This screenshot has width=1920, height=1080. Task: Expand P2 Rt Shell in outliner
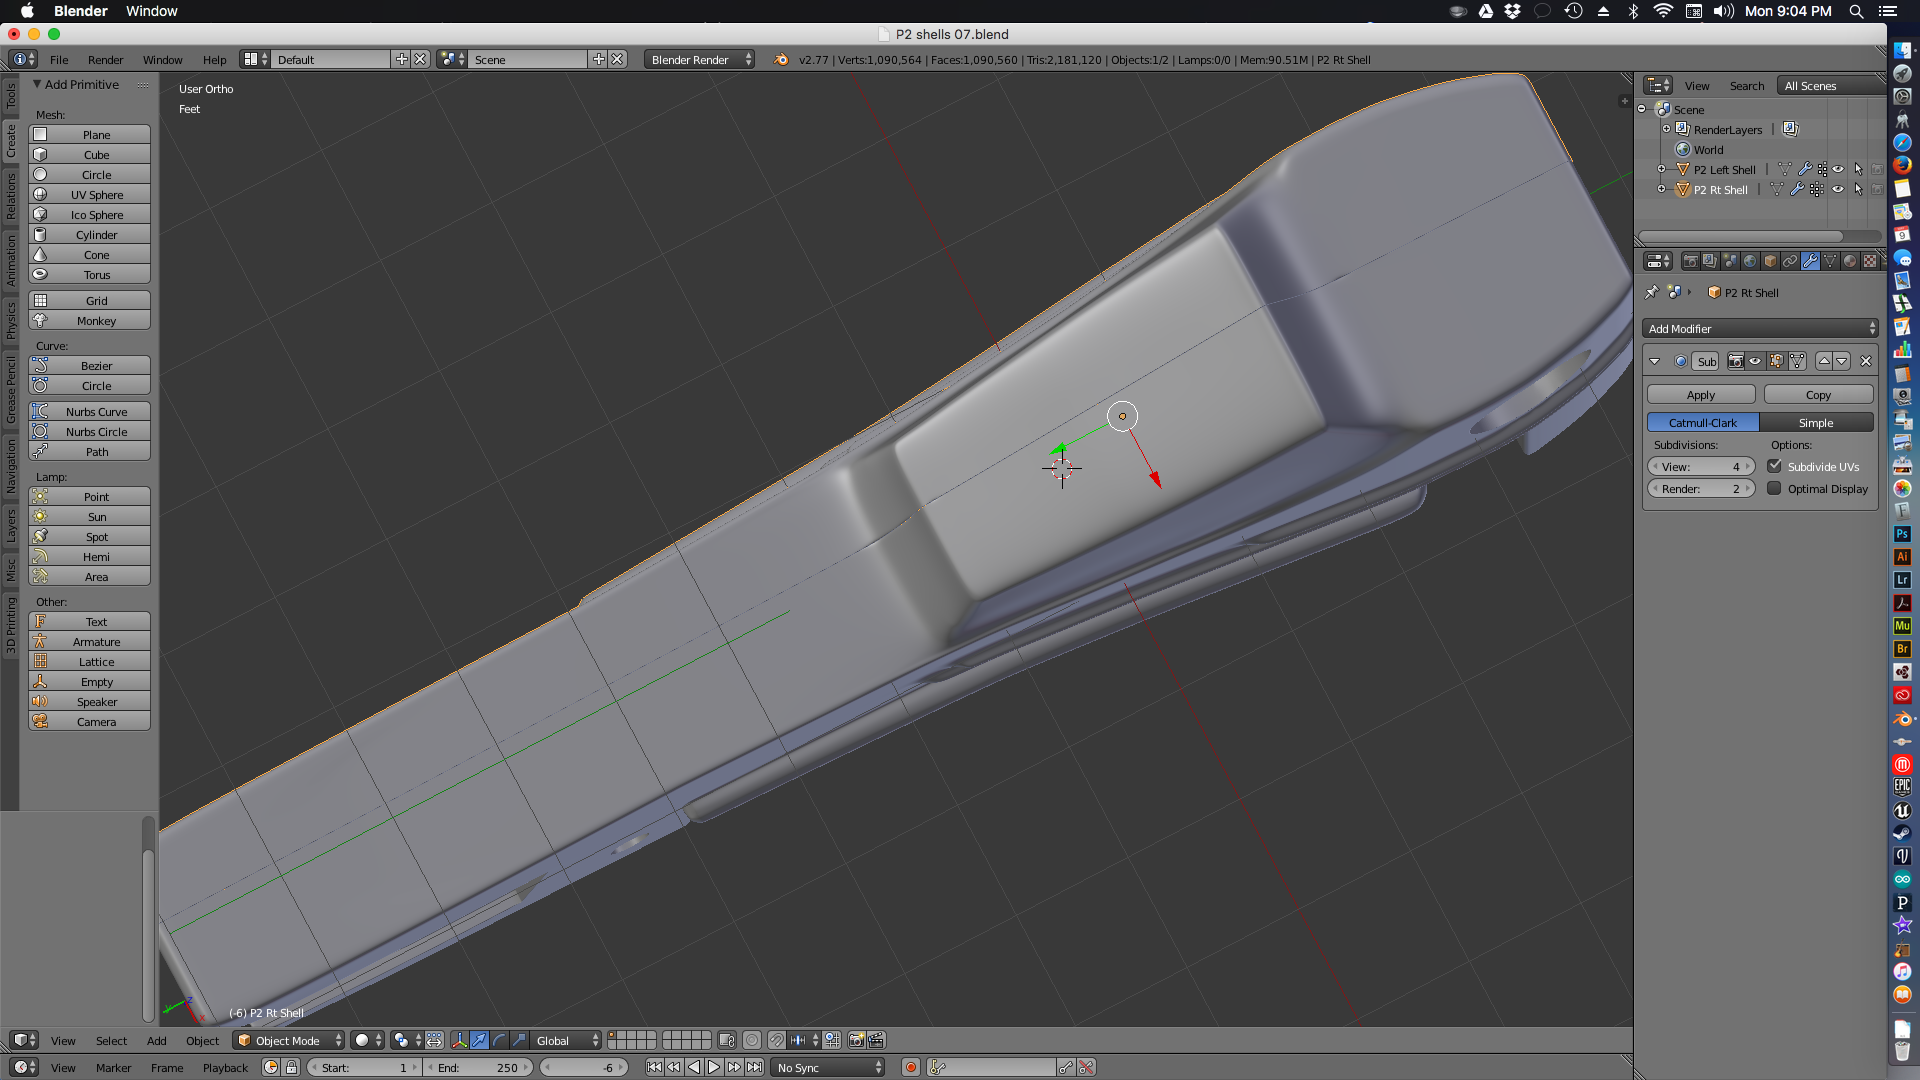[x=1662, y=189]
